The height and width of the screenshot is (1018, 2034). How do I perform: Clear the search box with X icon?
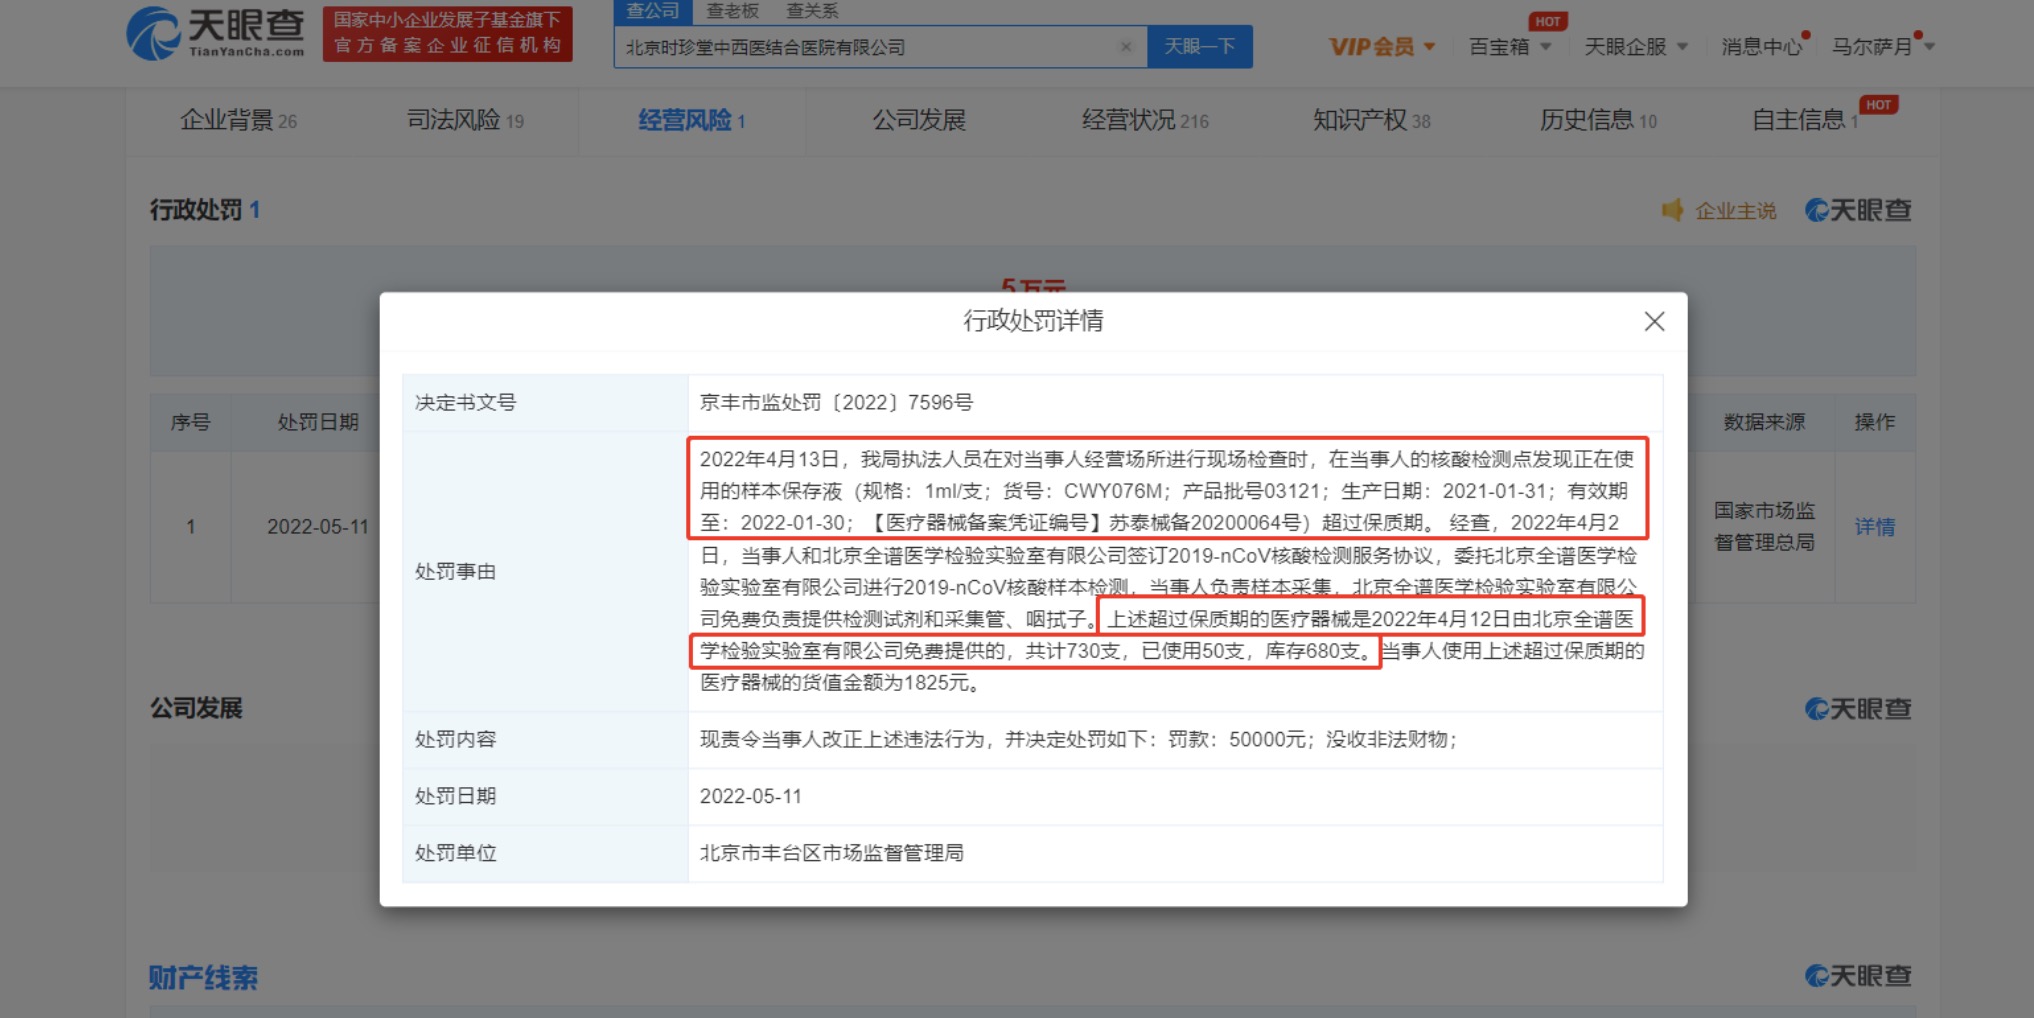tap(1126, 47)
